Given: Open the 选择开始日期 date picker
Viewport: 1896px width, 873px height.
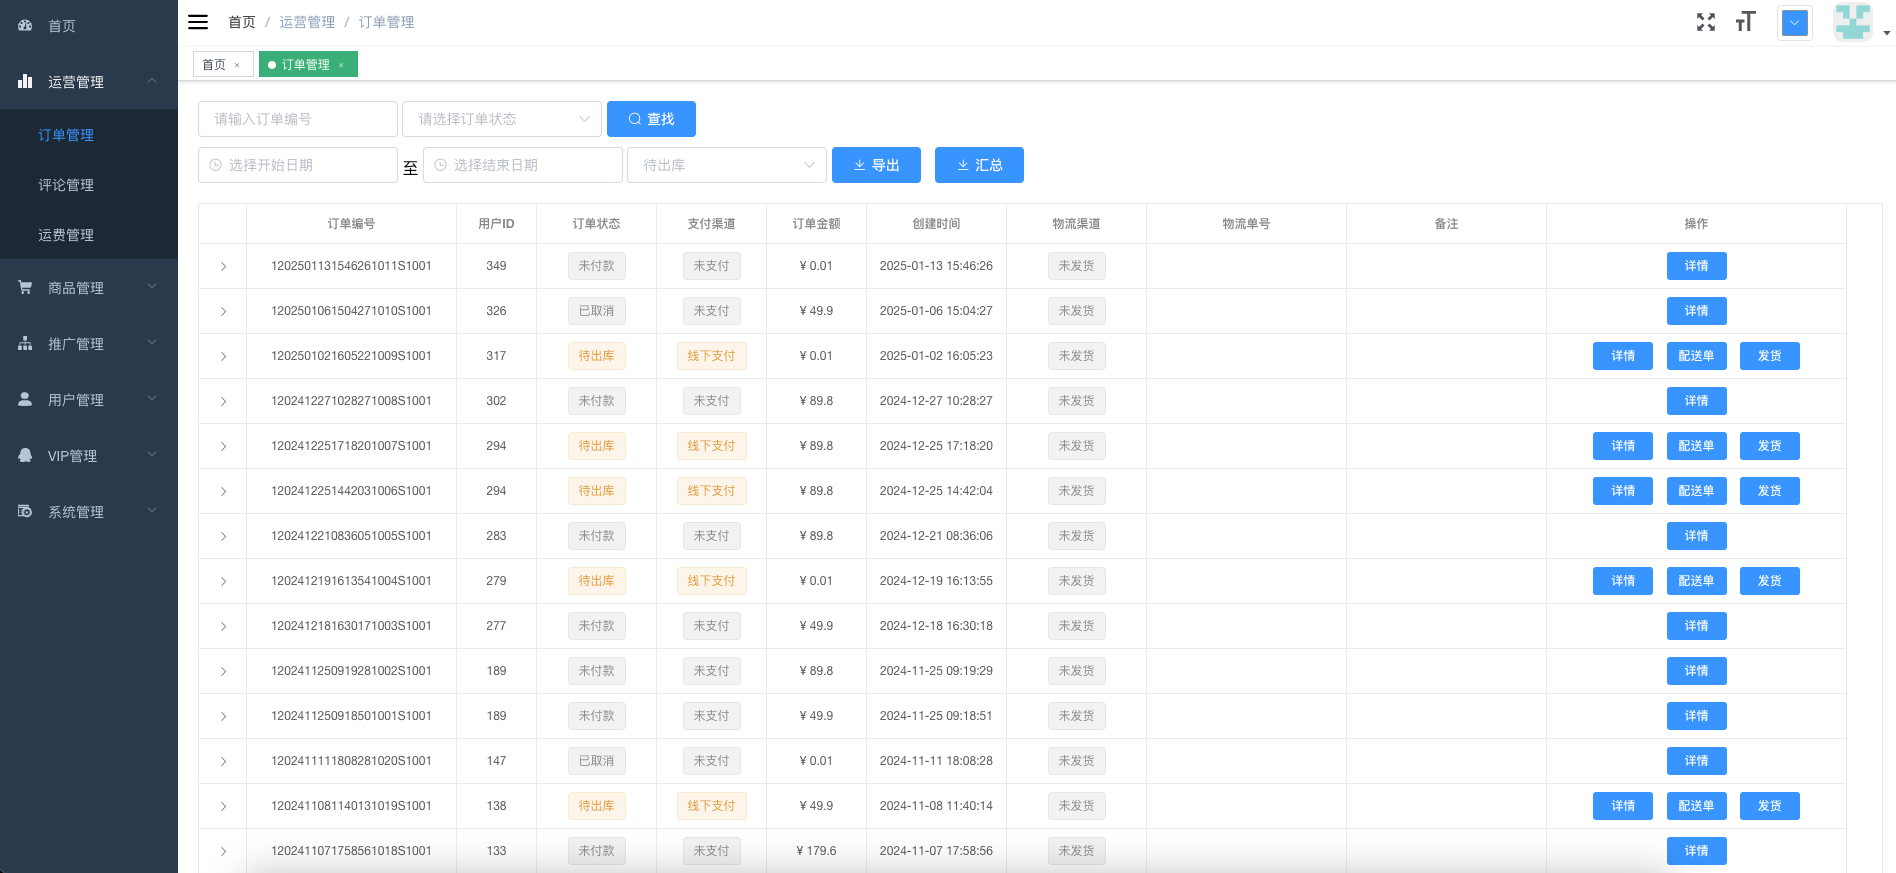Looking at the screenshot, I should tap(298, 165).
